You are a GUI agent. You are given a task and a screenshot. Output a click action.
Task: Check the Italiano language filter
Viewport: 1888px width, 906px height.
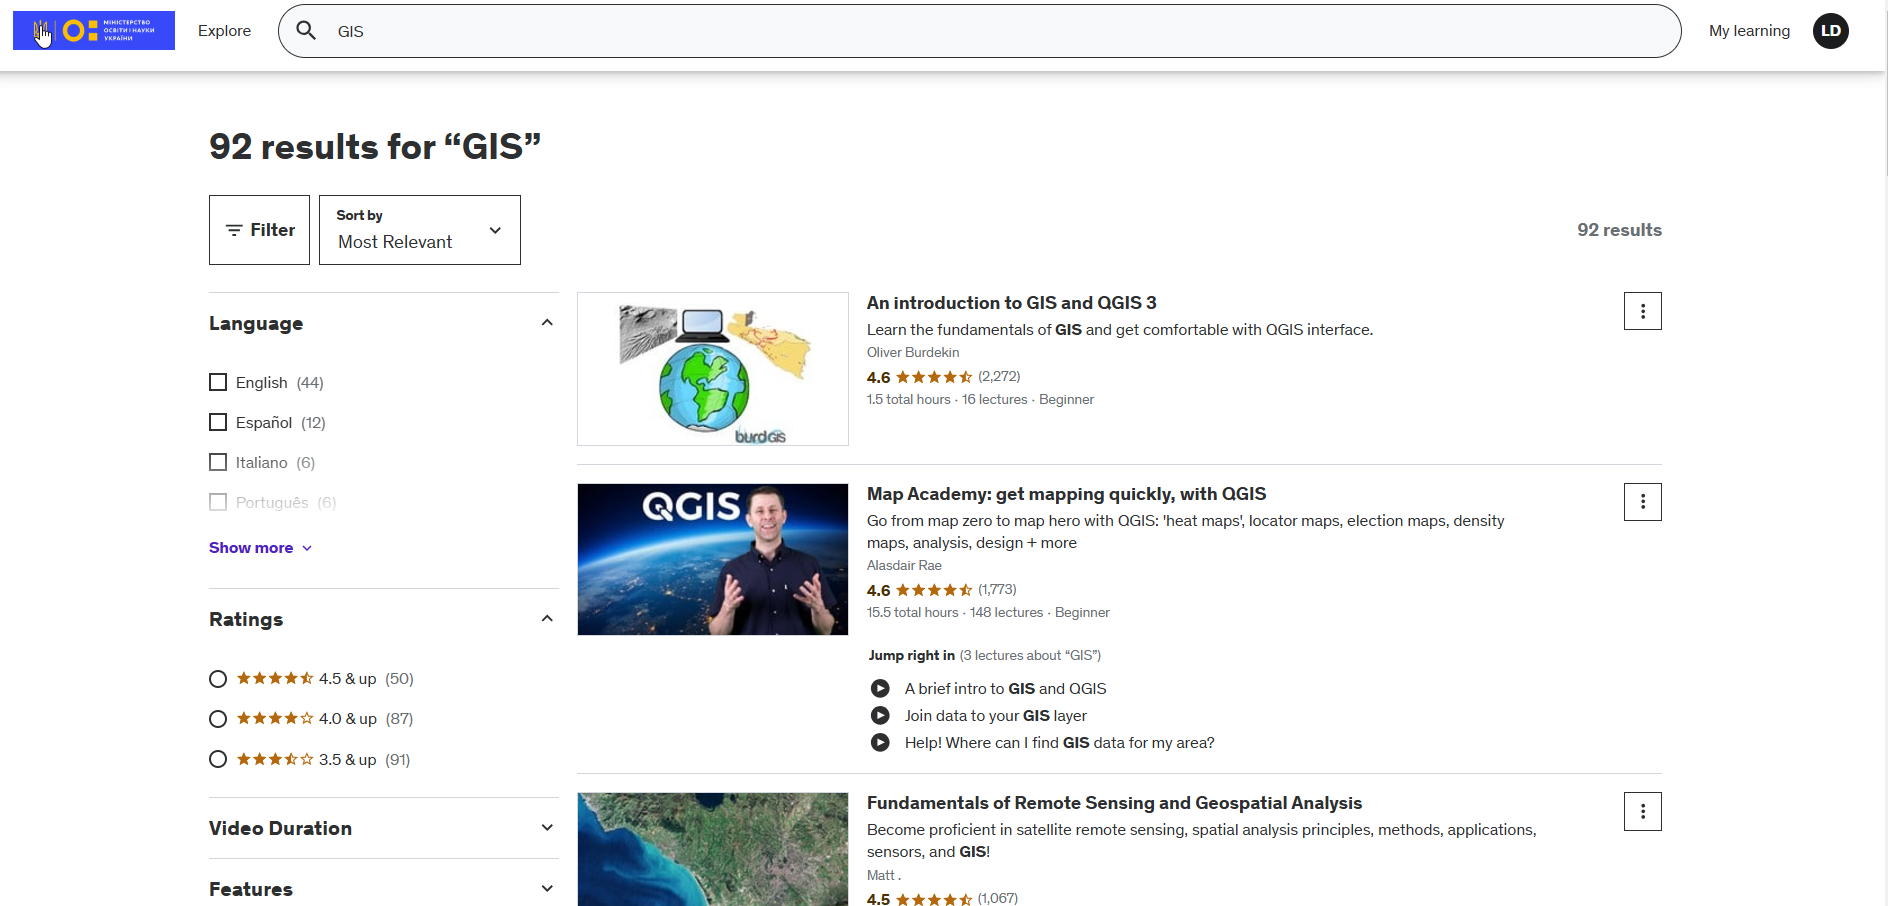click(218, 462)
